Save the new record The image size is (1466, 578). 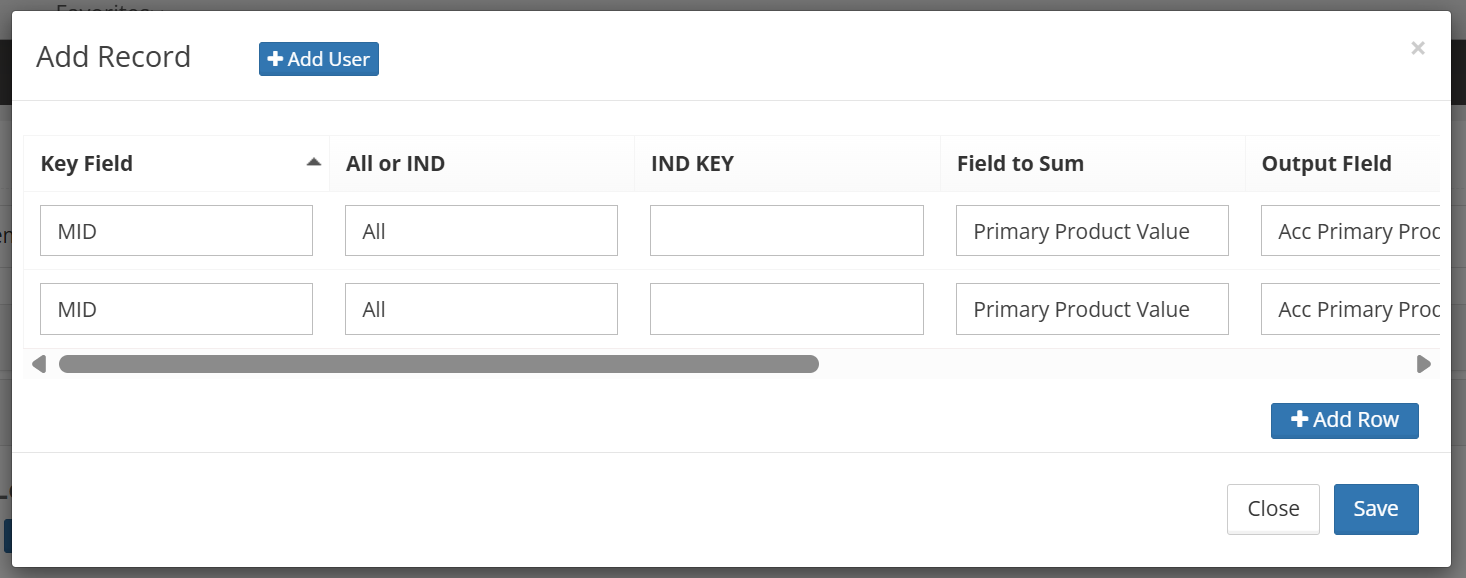coord(1375,509)
